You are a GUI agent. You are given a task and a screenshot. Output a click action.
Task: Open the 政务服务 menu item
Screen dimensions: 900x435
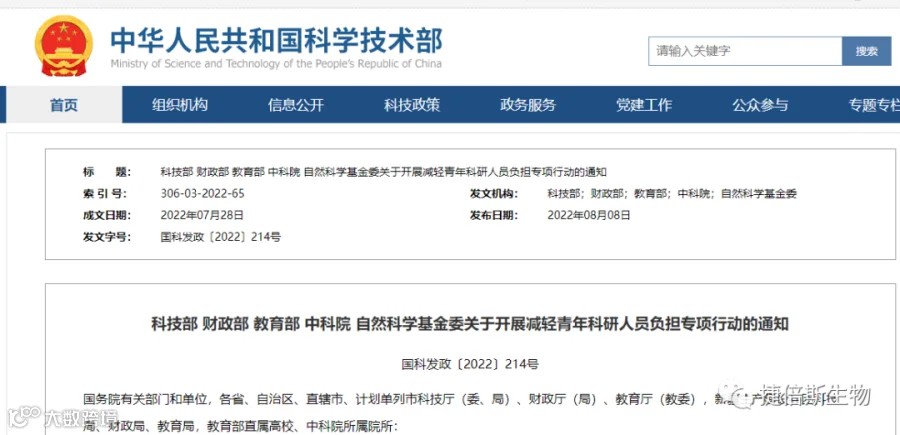(528, 105)
